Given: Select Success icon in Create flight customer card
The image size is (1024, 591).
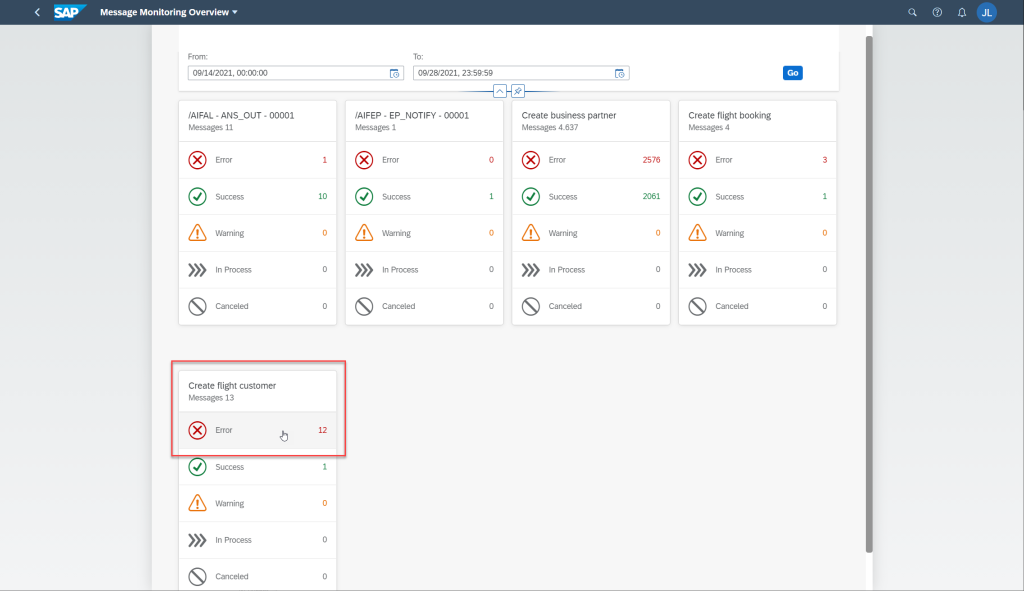Looking at the screenshot, I should (x=197, y=467).
